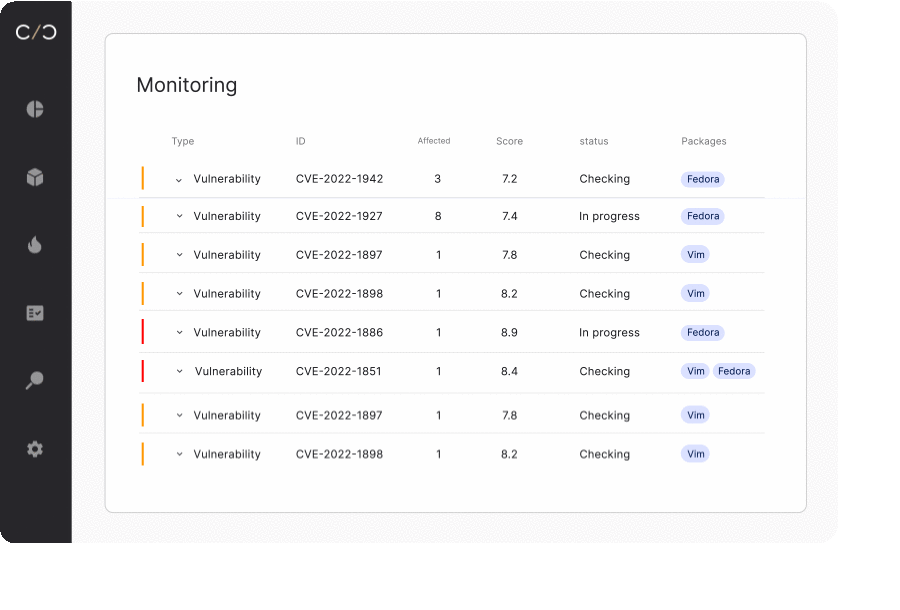Click the Fedora tag for CVE-2022-1886
Viewport: 900px width, 610px height.
[x=703, y=332]
